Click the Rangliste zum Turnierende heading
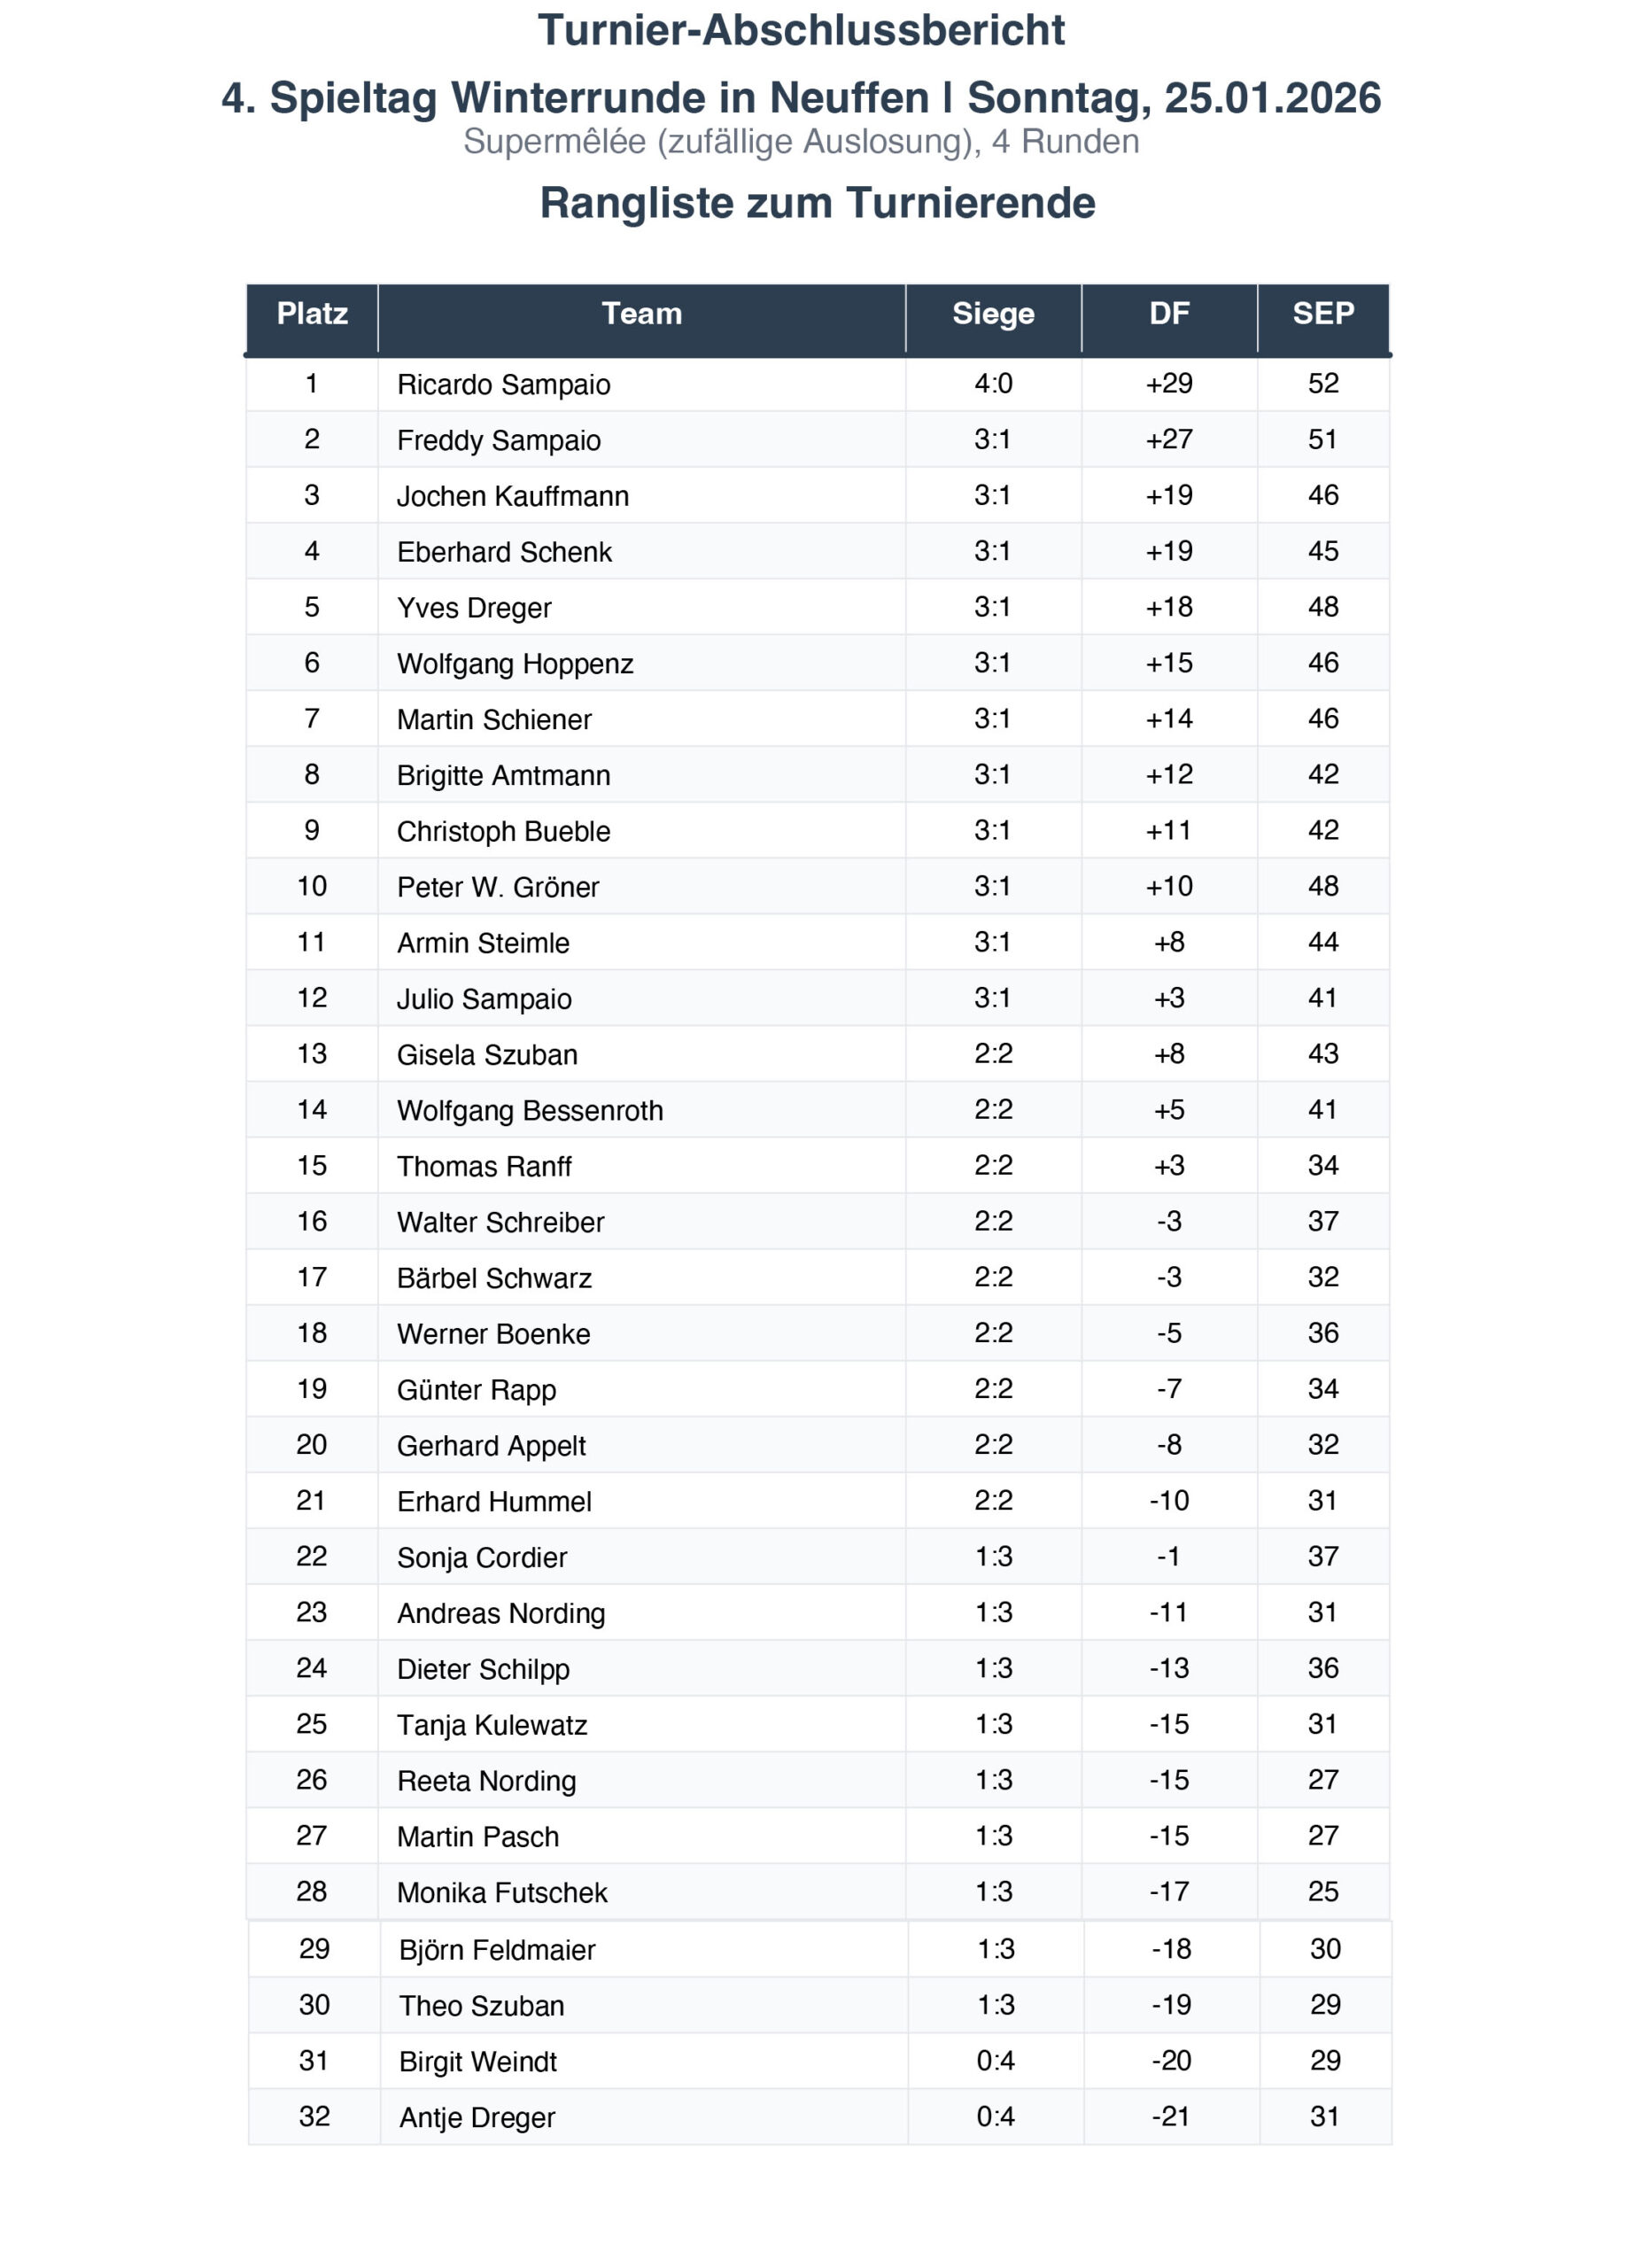Image resolution: width=1636 pixels, height=2268 pixels. pyautogui.click(x=817, y=203)
